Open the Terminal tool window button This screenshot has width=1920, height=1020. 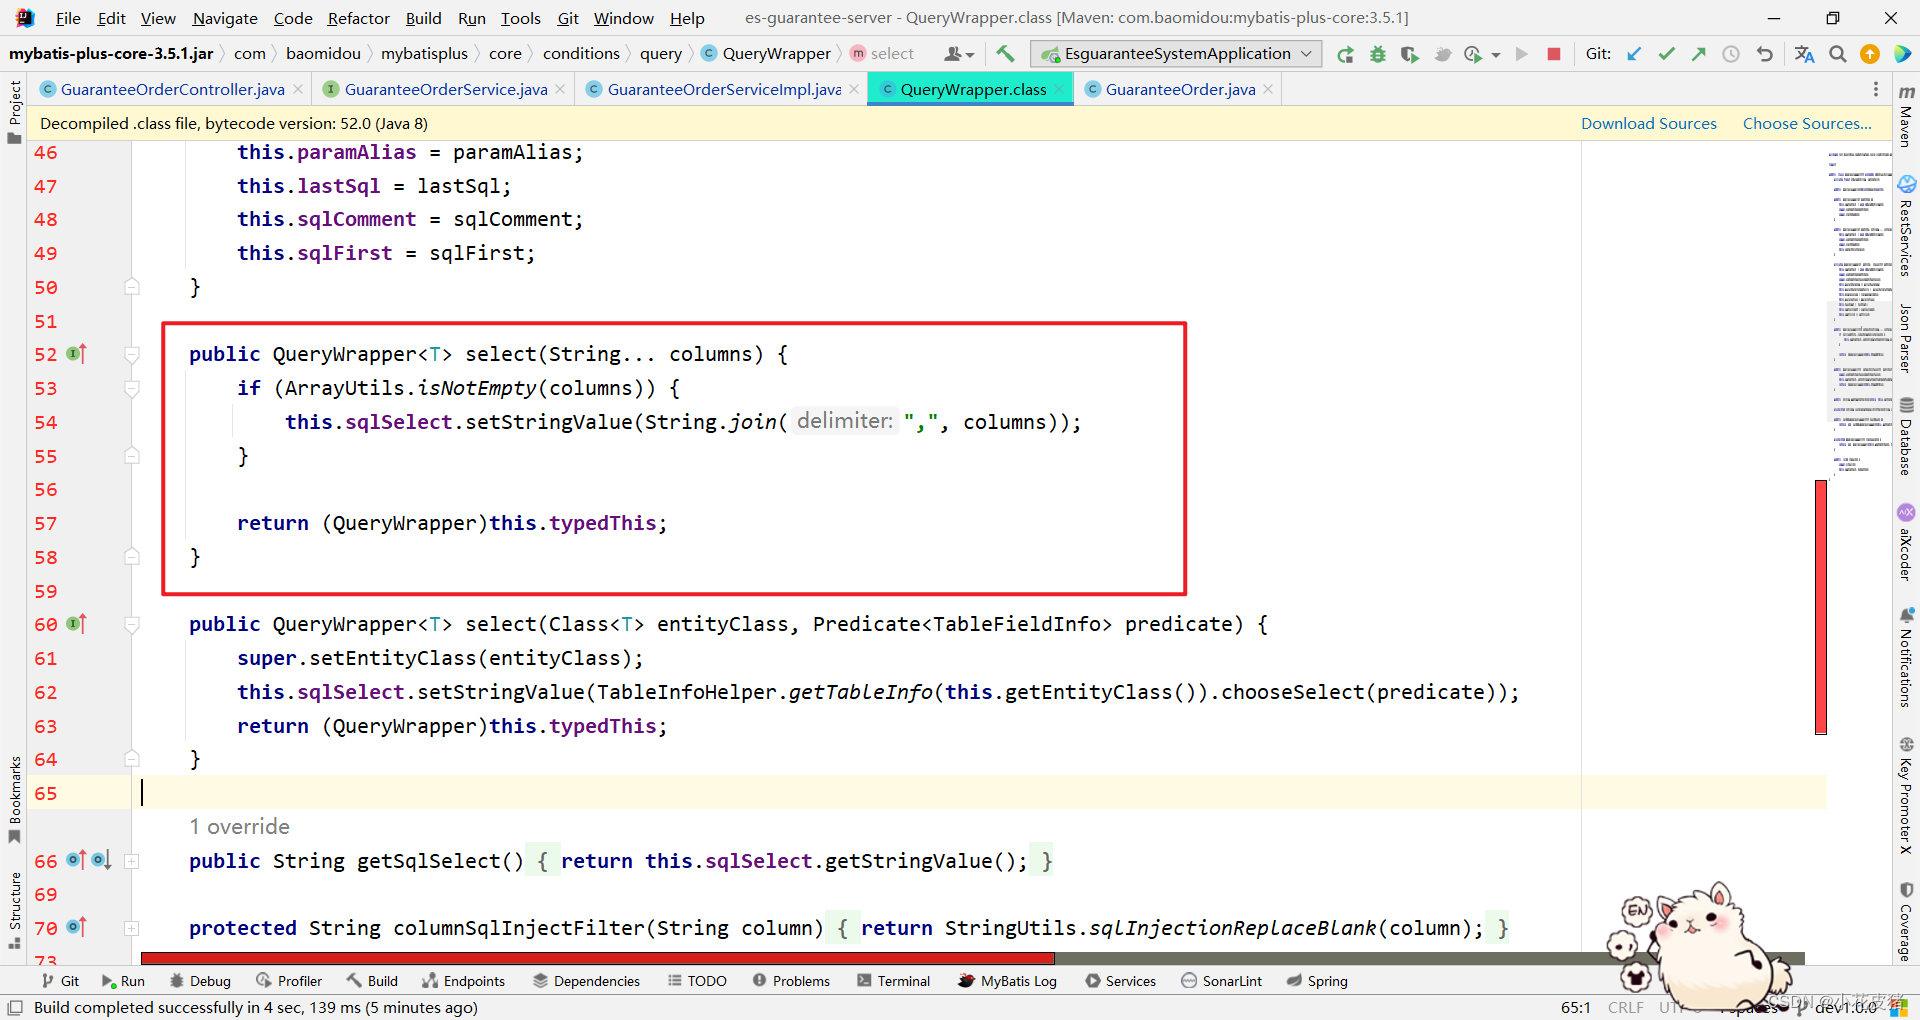coord(893,981)
